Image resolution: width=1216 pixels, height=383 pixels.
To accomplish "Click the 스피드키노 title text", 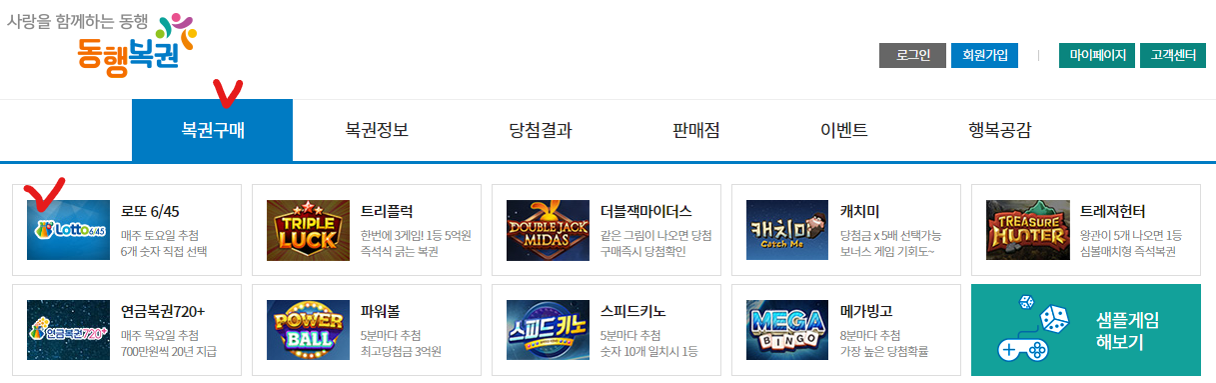I will point(633,311).
